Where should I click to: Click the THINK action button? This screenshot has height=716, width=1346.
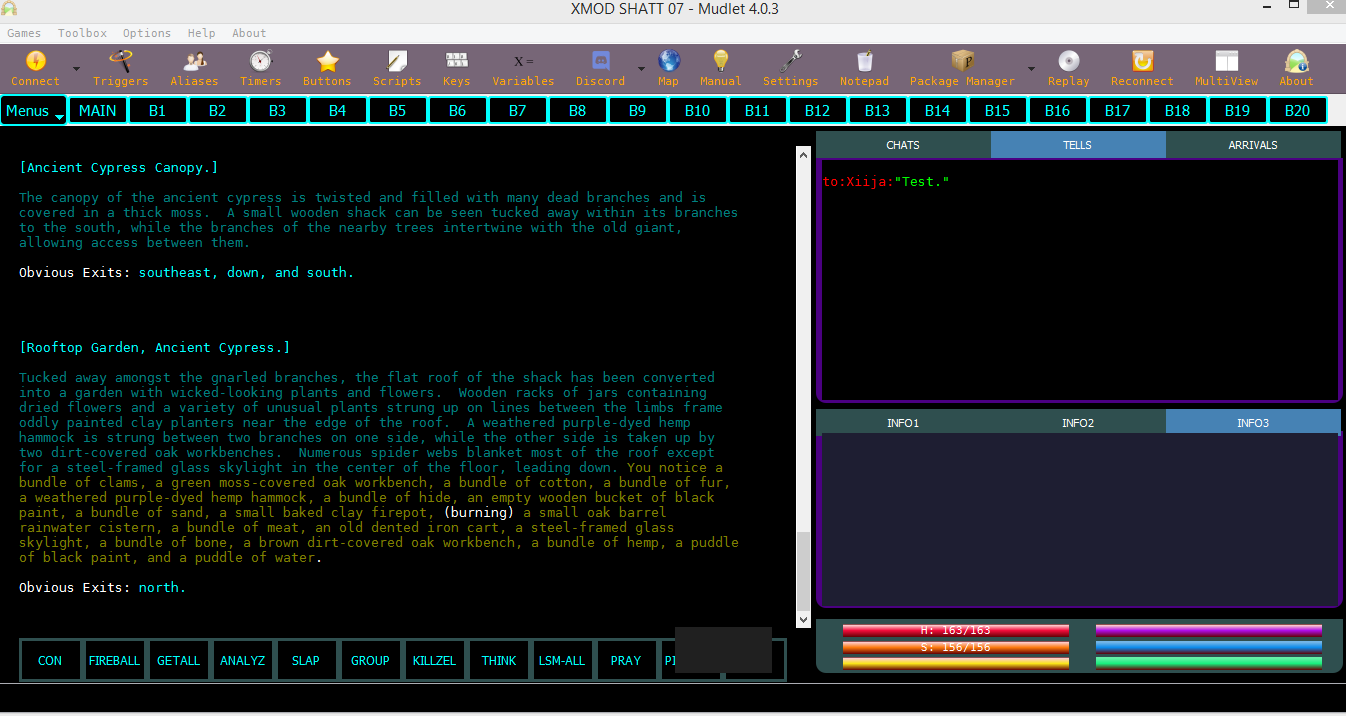(498, 660)
